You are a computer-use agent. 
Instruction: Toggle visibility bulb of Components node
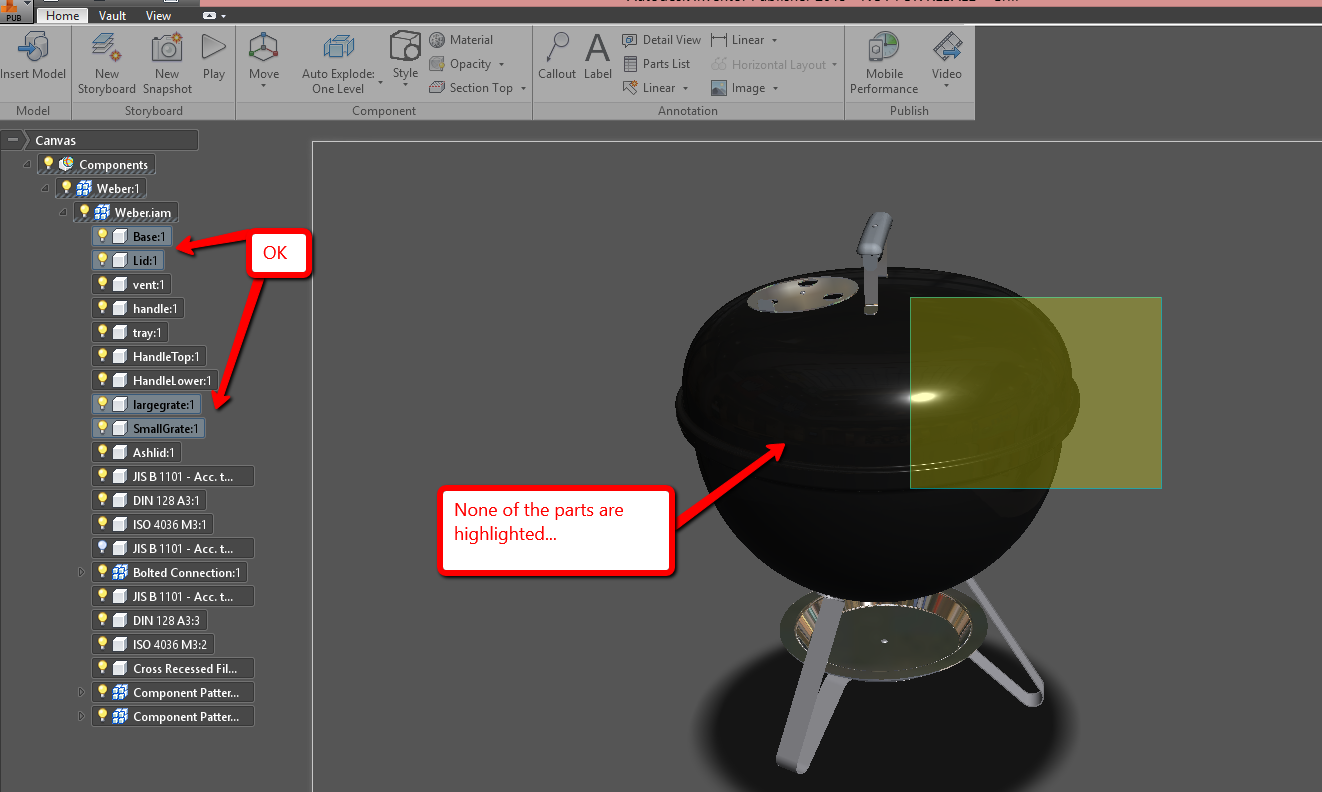coord(48,164)
